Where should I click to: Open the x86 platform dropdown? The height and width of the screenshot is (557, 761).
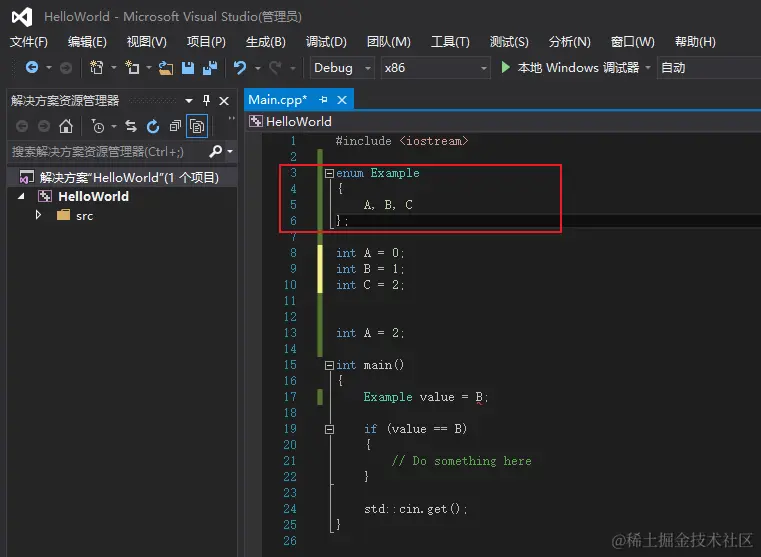tap(435, 68)
